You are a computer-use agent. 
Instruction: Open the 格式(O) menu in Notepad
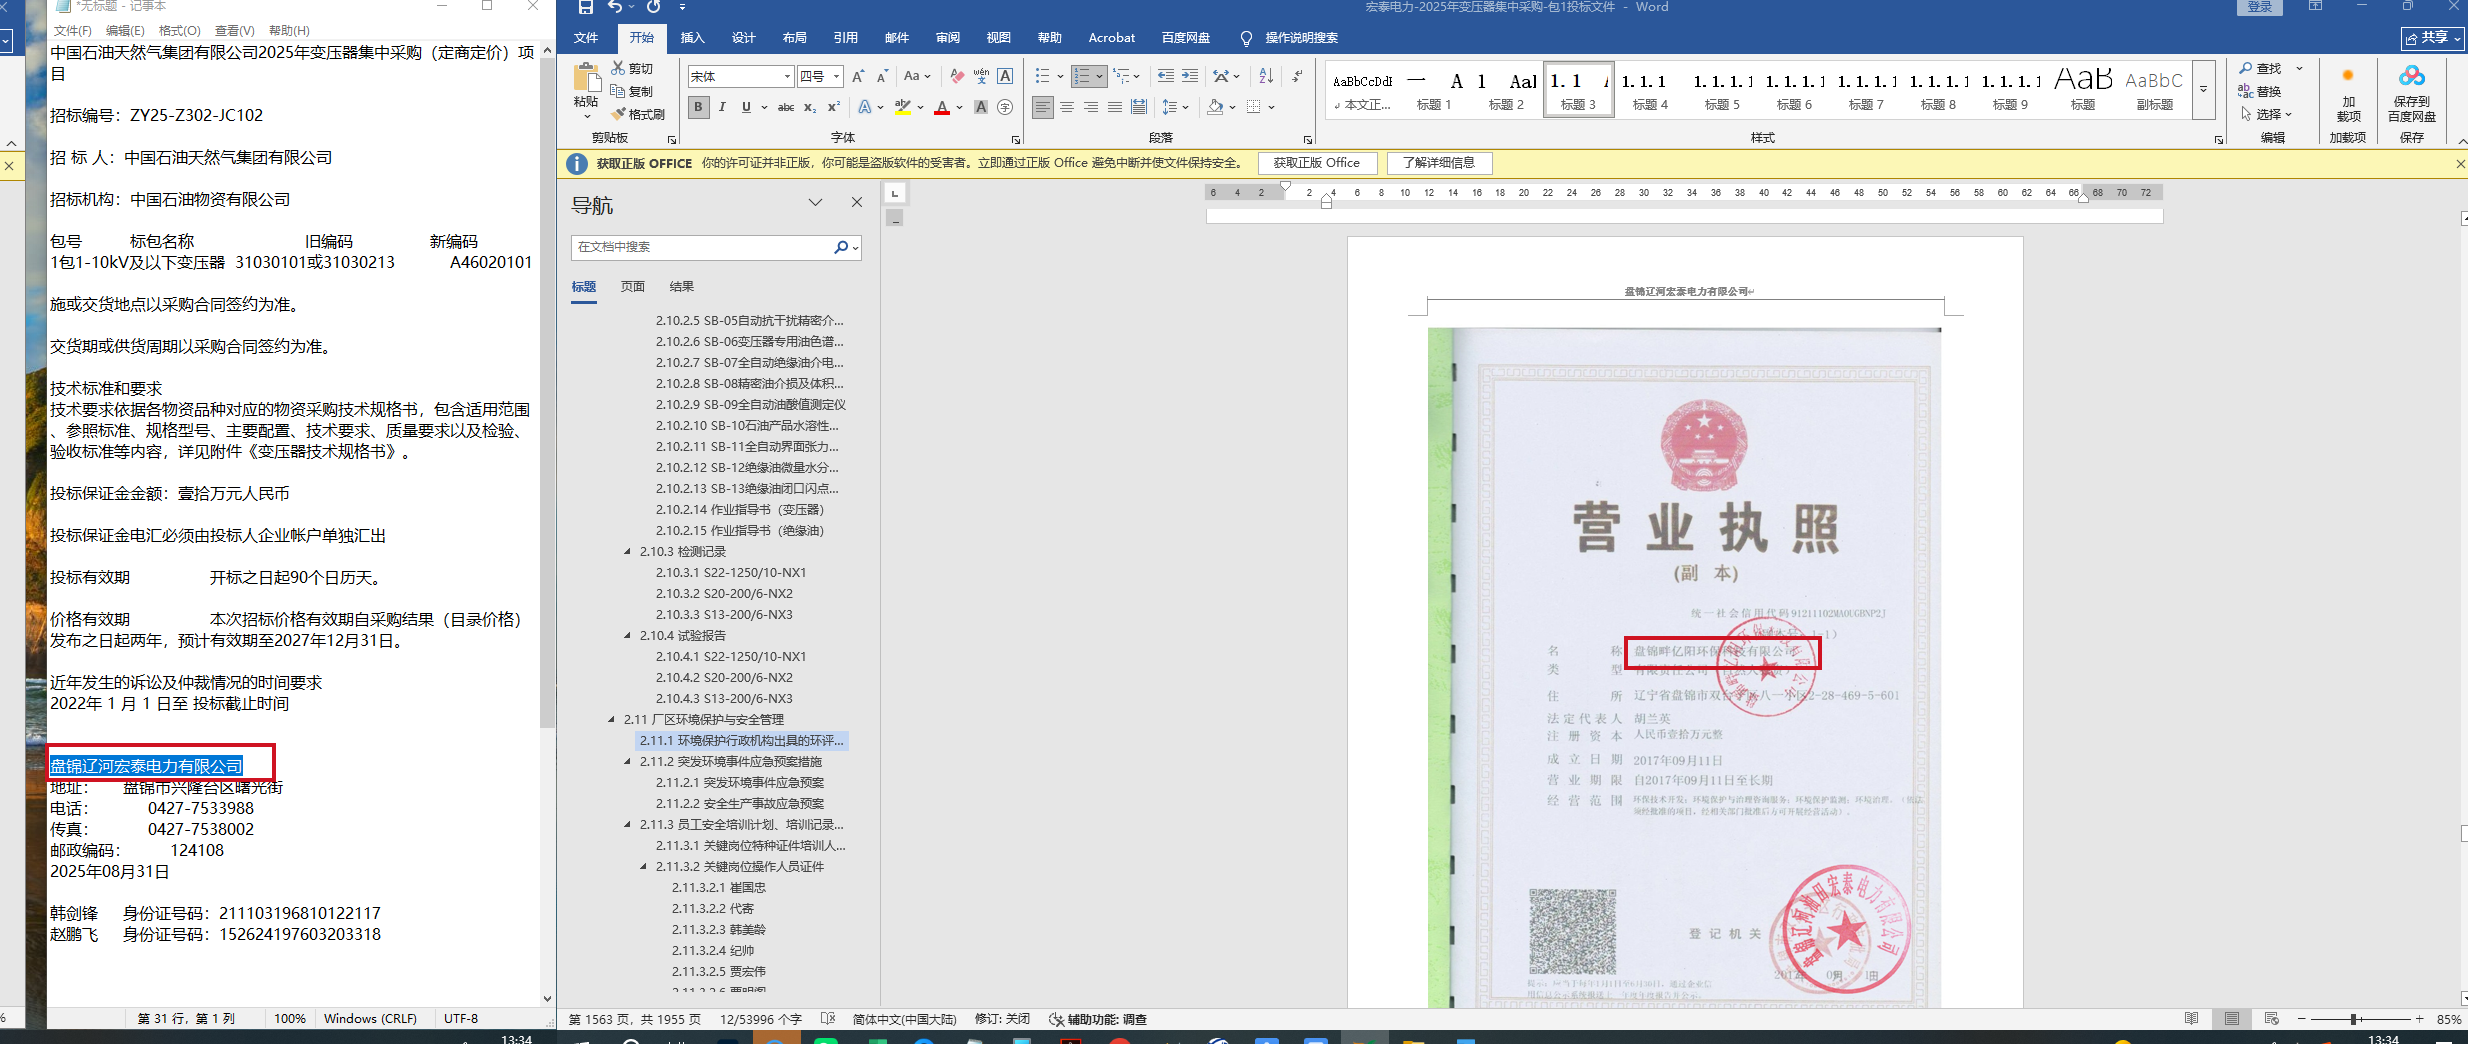180,31
